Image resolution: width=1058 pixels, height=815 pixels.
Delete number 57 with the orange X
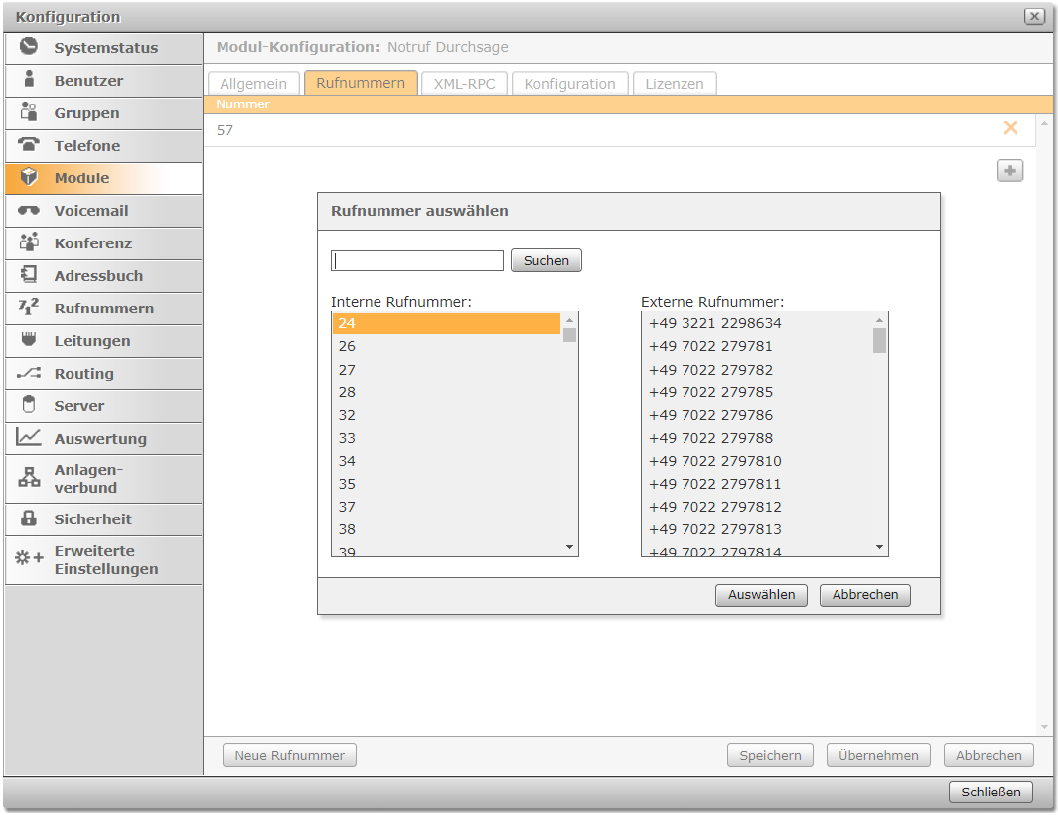point(1010,128)
